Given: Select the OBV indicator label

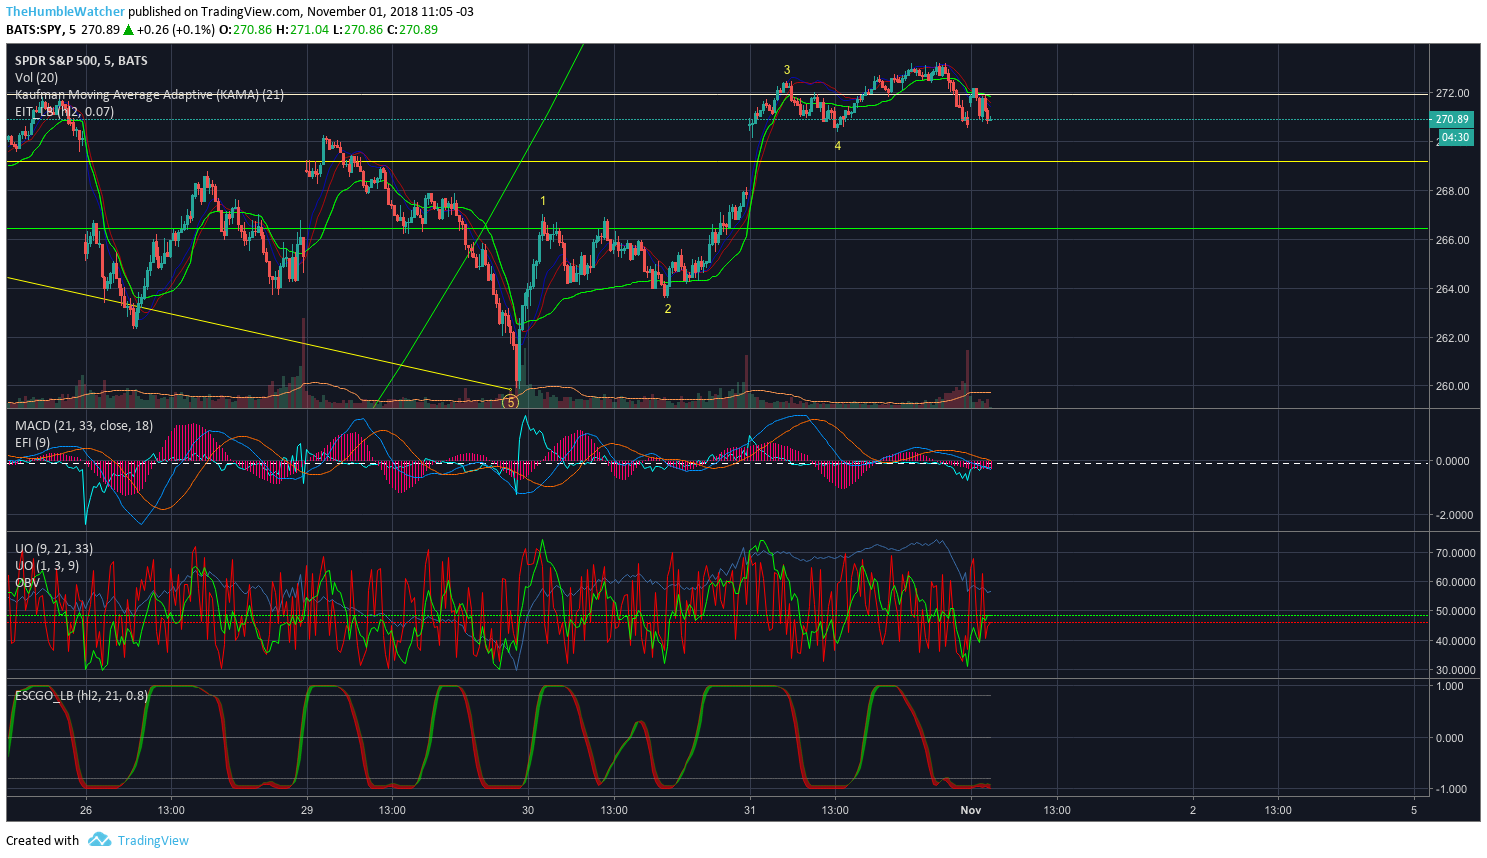Looking at the screenshot, I should click(x=27, y=583).
